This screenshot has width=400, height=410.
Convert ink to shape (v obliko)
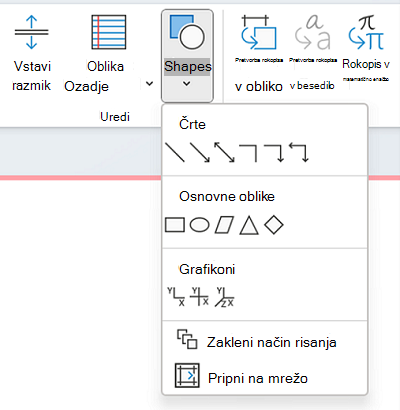pos(259,53)
